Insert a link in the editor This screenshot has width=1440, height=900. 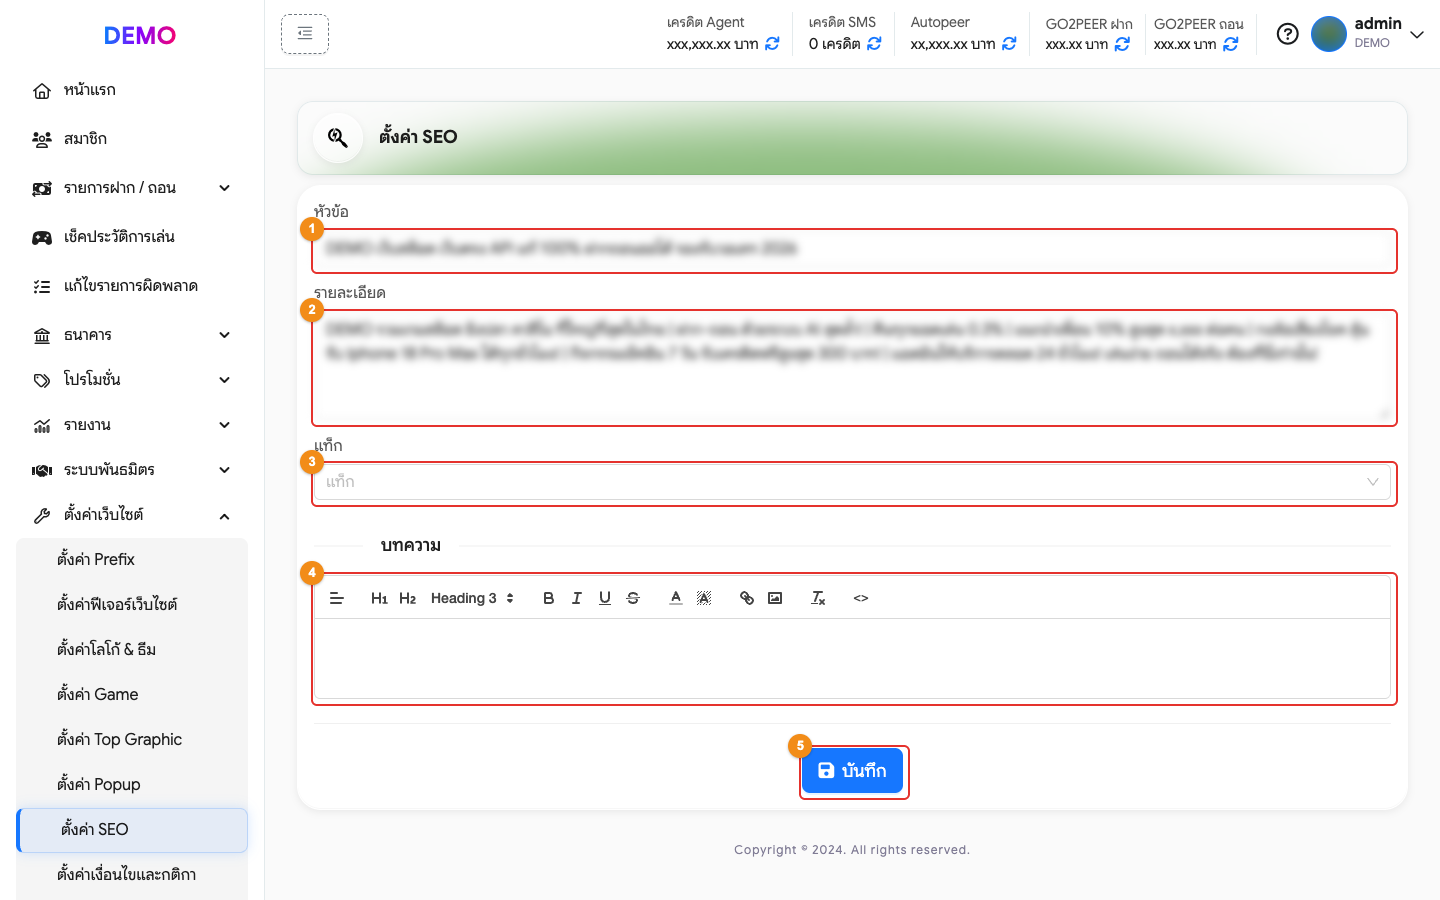point(747,598)
